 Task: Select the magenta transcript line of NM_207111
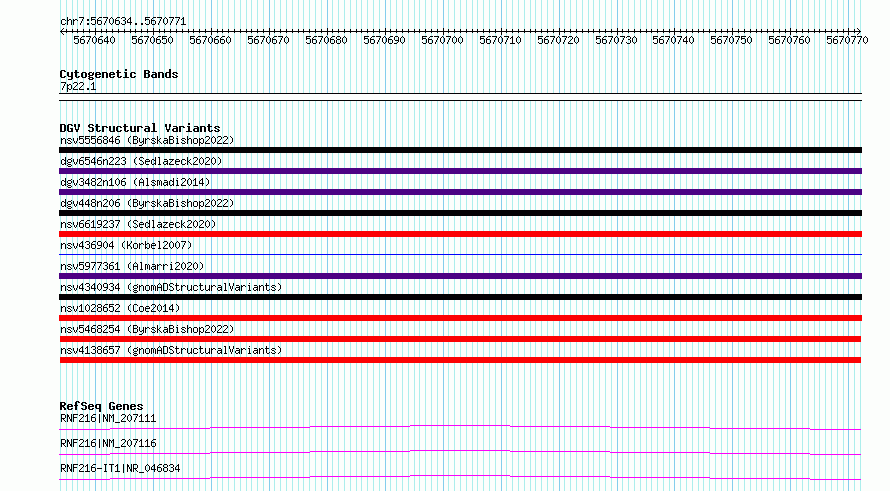(460, 427)
